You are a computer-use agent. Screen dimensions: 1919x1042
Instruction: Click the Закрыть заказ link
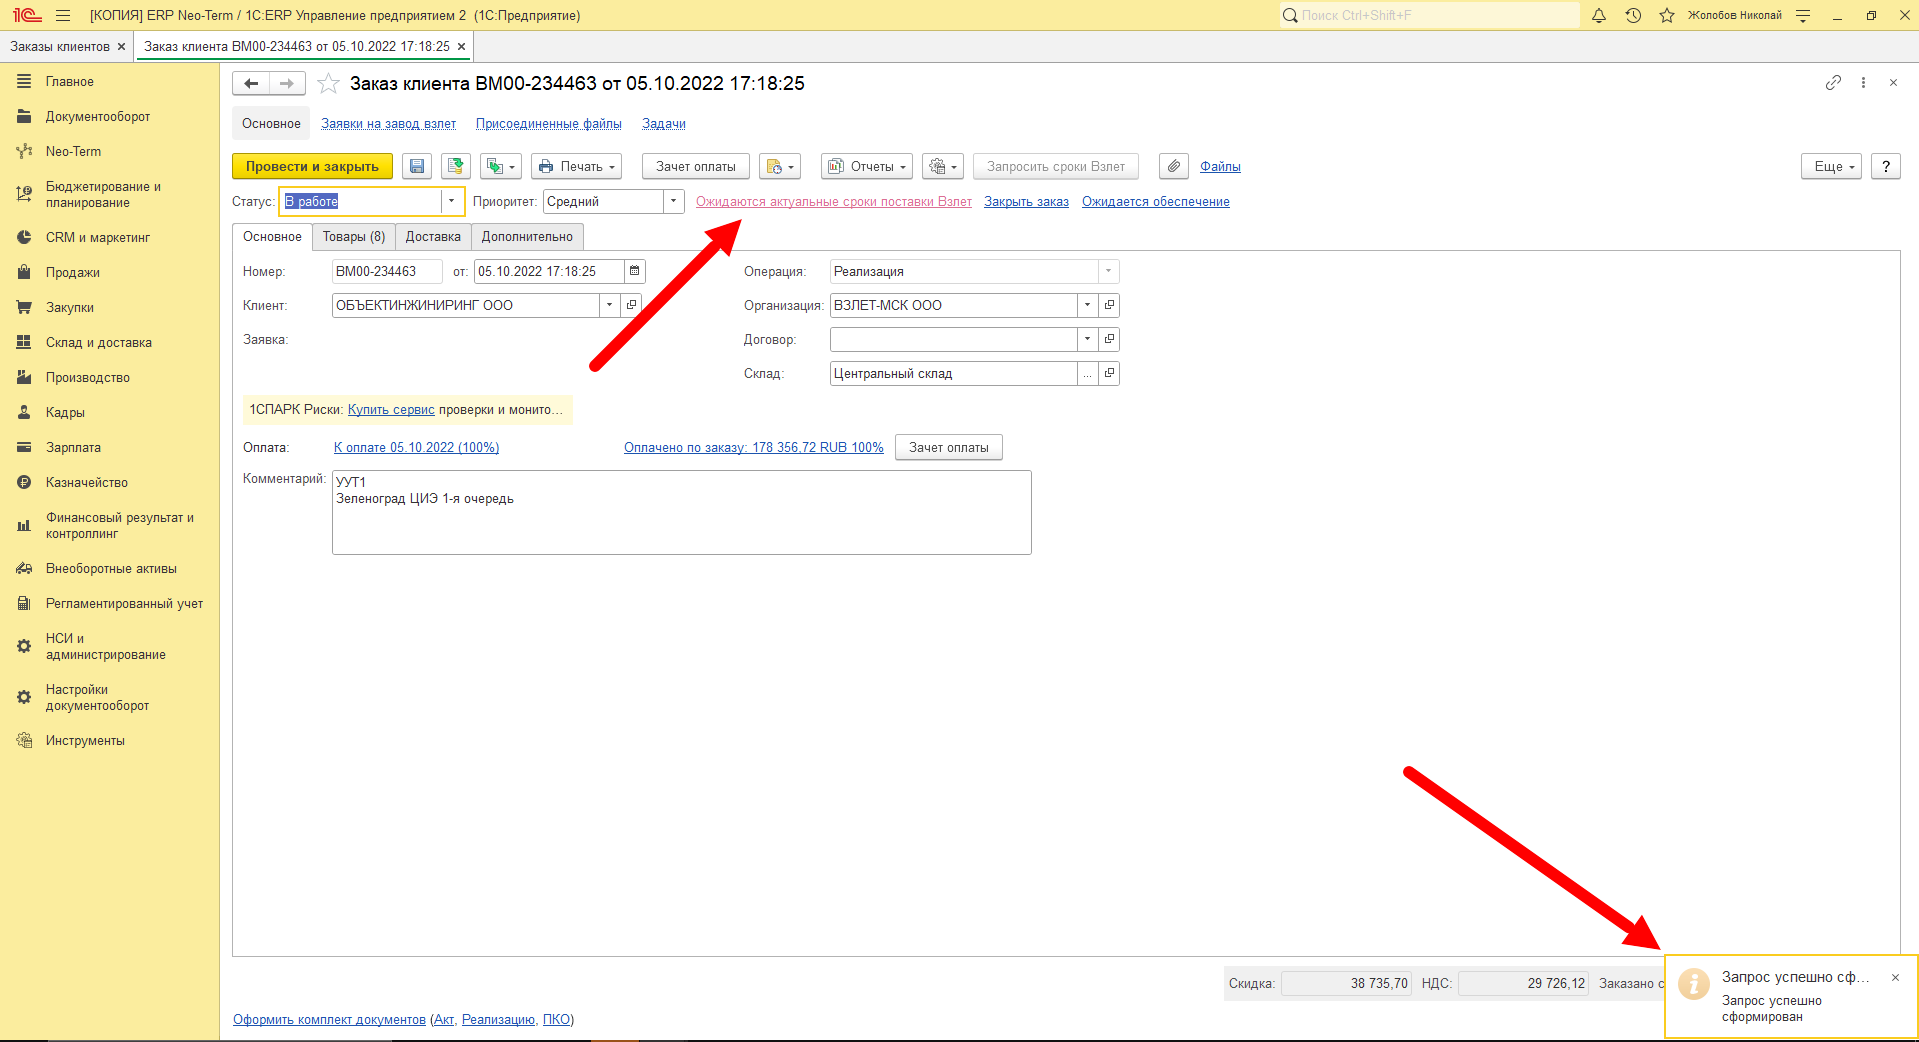pyautogui.click(x=1026, y=201)
